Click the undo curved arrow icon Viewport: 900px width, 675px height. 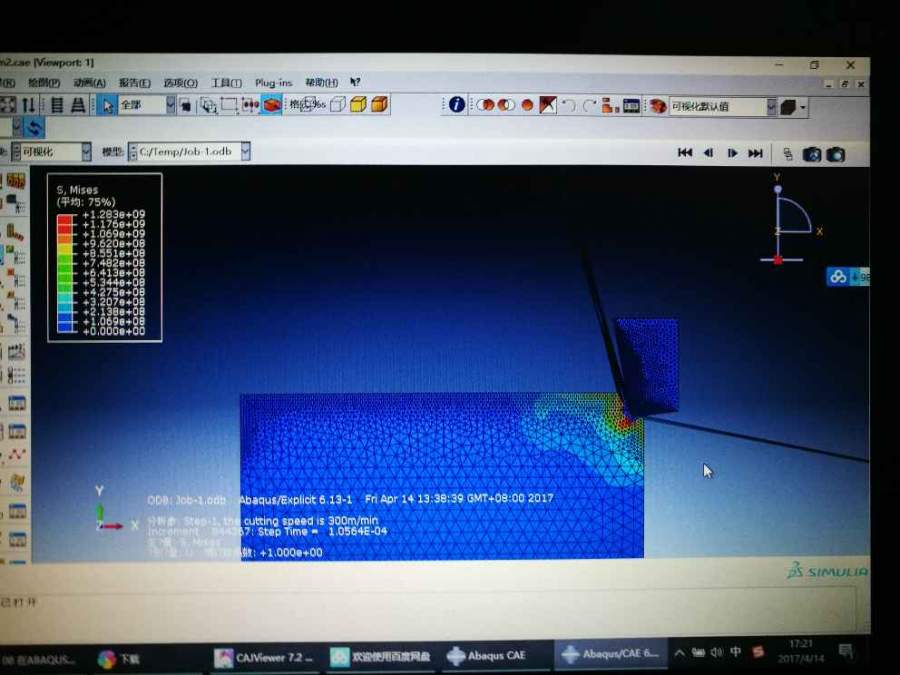click(569, 106)
